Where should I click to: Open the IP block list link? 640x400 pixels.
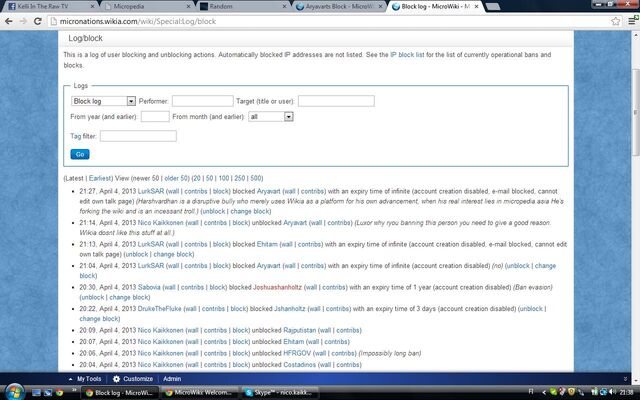pyautogui.click(x=407, y=55)
